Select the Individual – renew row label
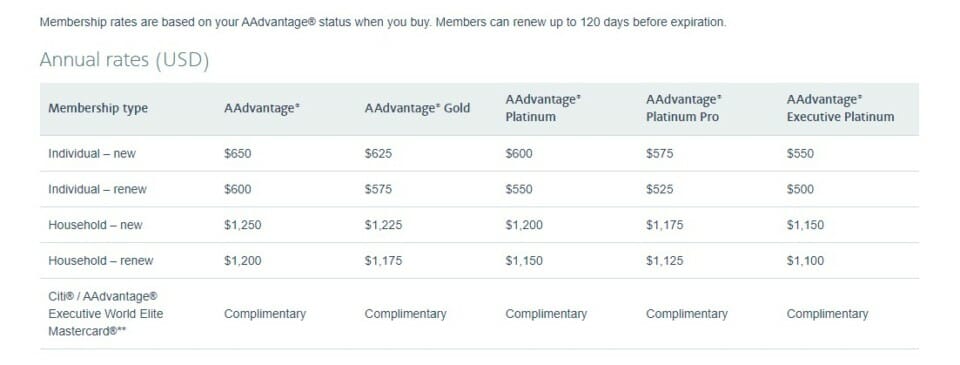Screen dimensions: 960x365 (x=97, y=189)
